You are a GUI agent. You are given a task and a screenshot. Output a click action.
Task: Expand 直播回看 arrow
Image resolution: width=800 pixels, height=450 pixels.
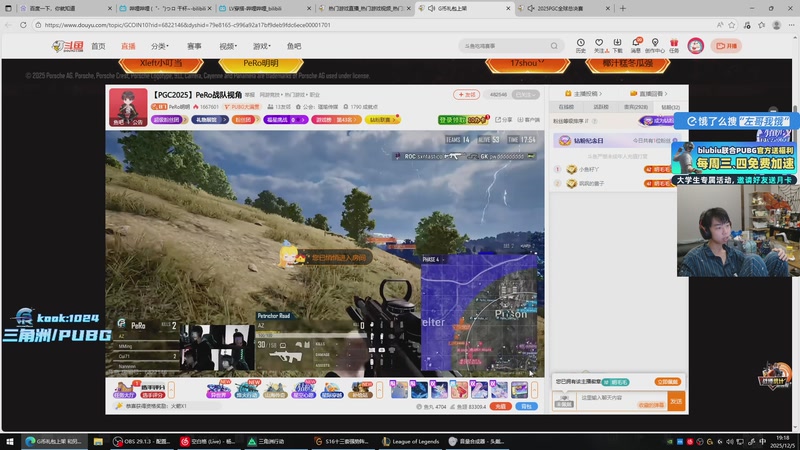(x=666, y=93)
